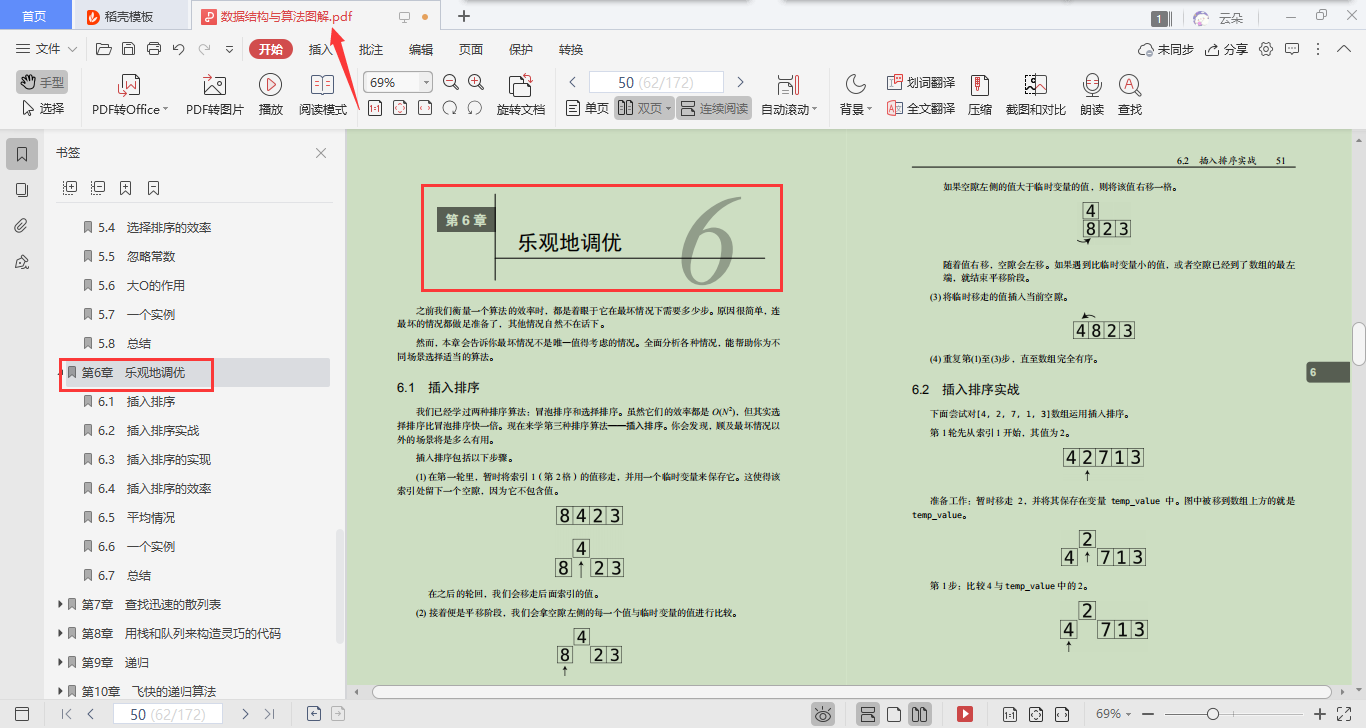Switch to the 编辑 ribbon tab
This screenshot has width=1366, height=728.
click(x=421, y=49)
